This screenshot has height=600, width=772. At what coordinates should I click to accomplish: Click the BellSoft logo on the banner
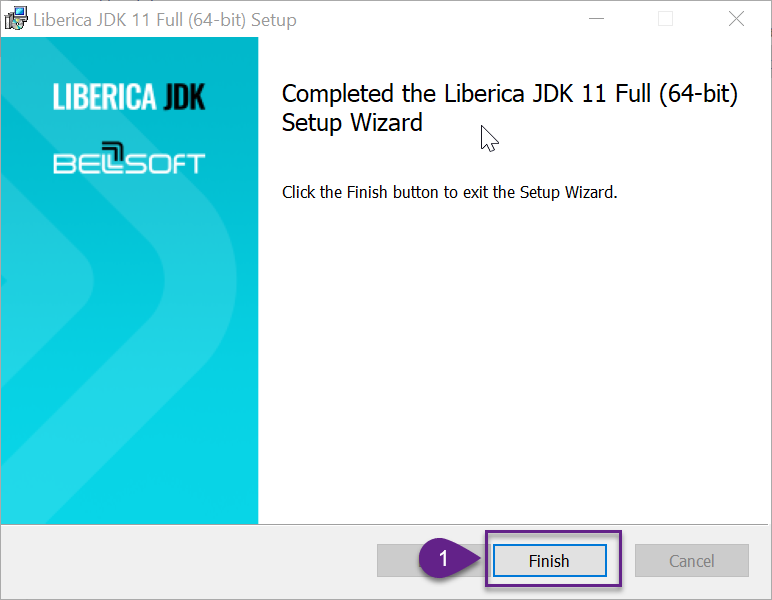[129, 158]
